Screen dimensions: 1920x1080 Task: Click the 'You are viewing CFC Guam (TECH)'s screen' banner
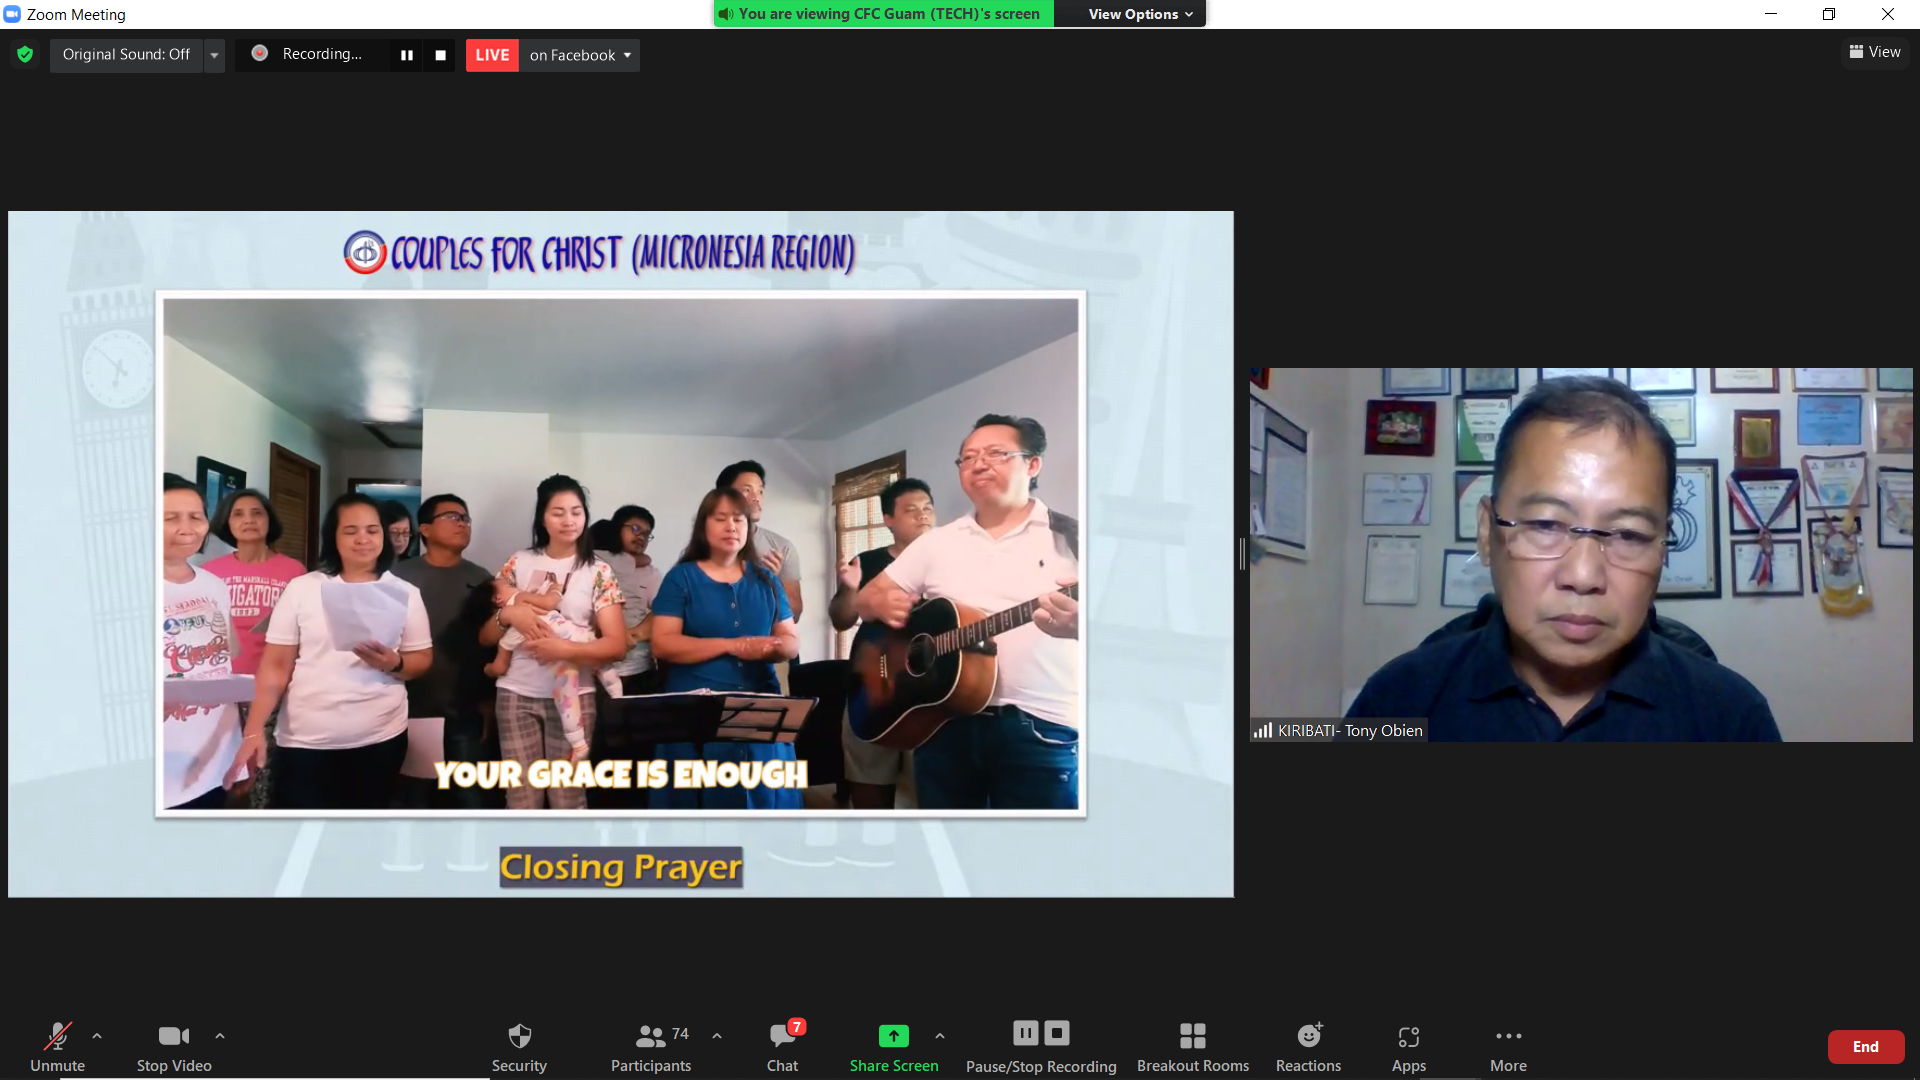(883, 14)
